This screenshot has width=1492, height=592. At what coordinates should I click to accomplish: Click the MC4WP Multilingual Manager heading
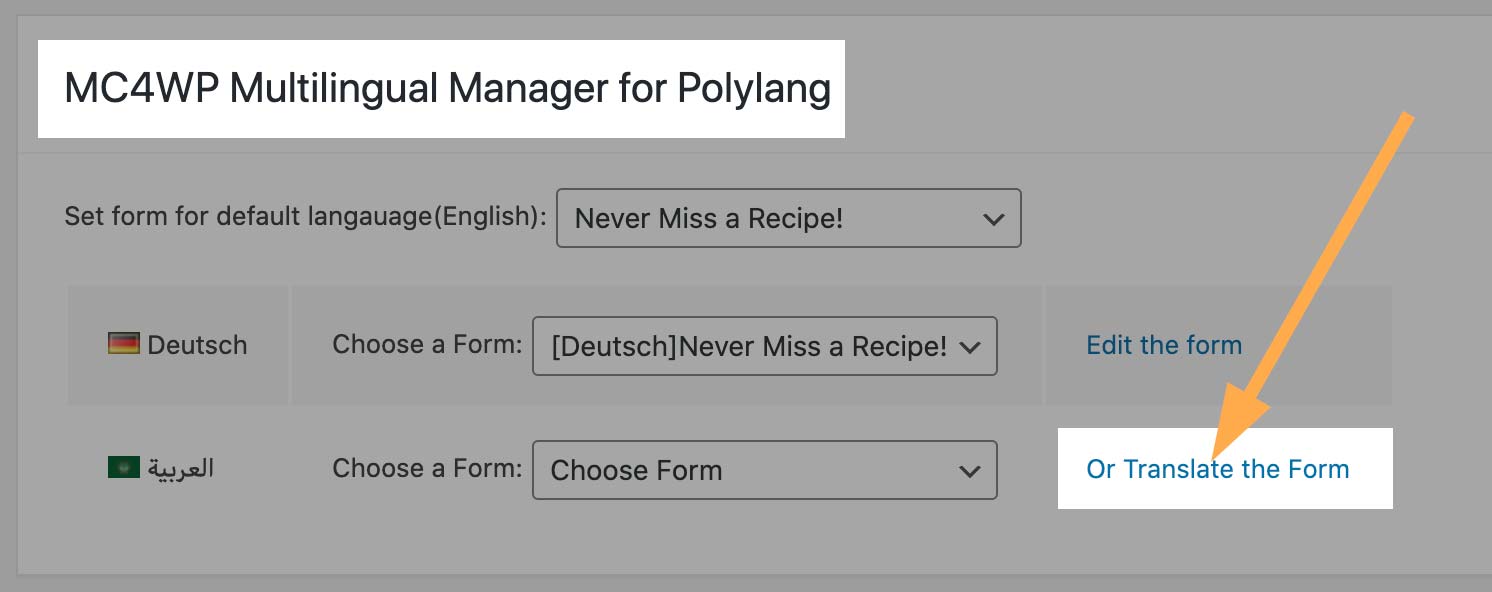click(x=447, y=89)
